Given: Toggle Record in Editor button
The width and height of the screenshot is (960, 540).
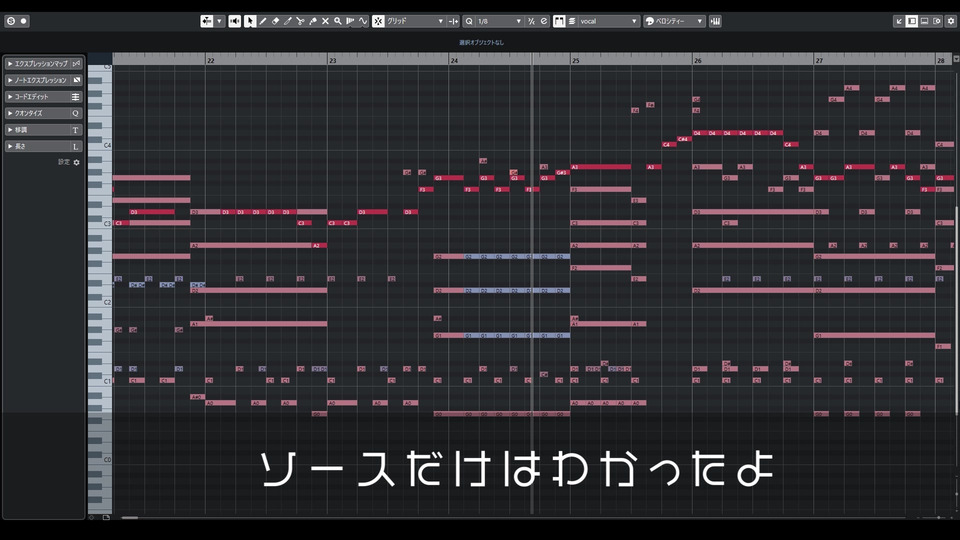Looking at the screenshot, I should (x=24, y=21).
